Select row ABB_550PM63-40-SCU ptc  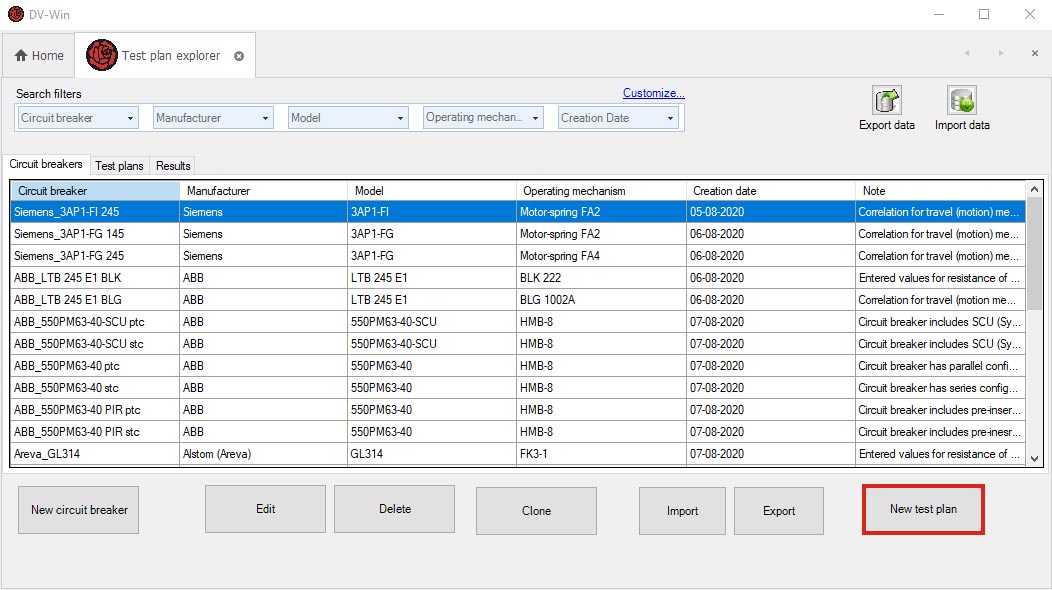pos(518,322)
